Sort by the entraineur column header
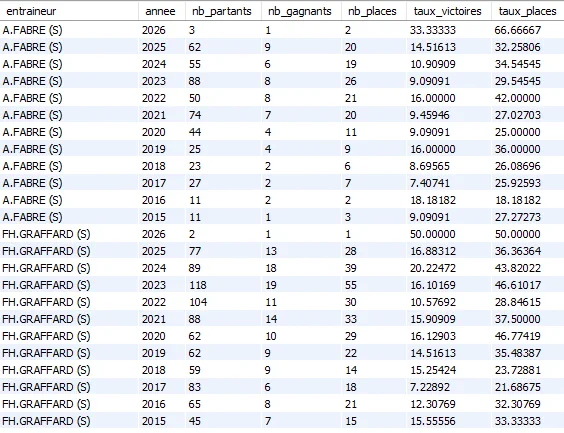 click(x=69, y=11)
